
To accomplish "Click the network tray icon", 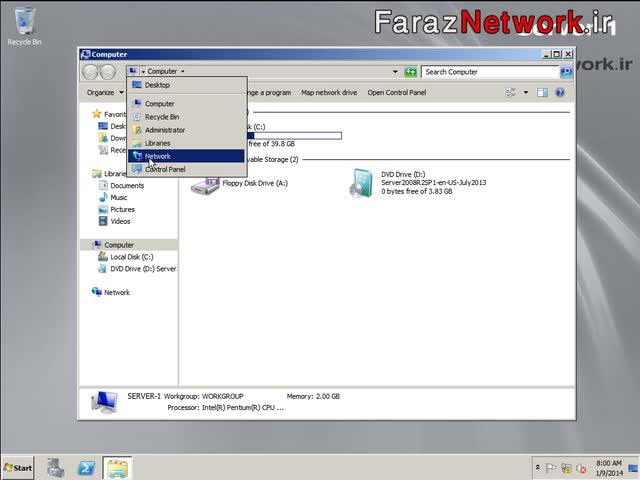I will [566, 468].
